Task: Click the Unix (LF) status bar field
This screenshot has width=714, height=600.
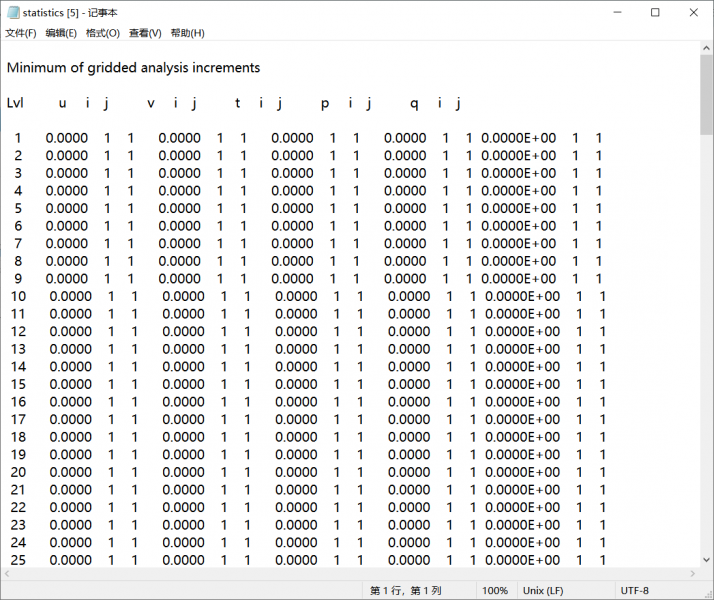Action: (543, 591)
